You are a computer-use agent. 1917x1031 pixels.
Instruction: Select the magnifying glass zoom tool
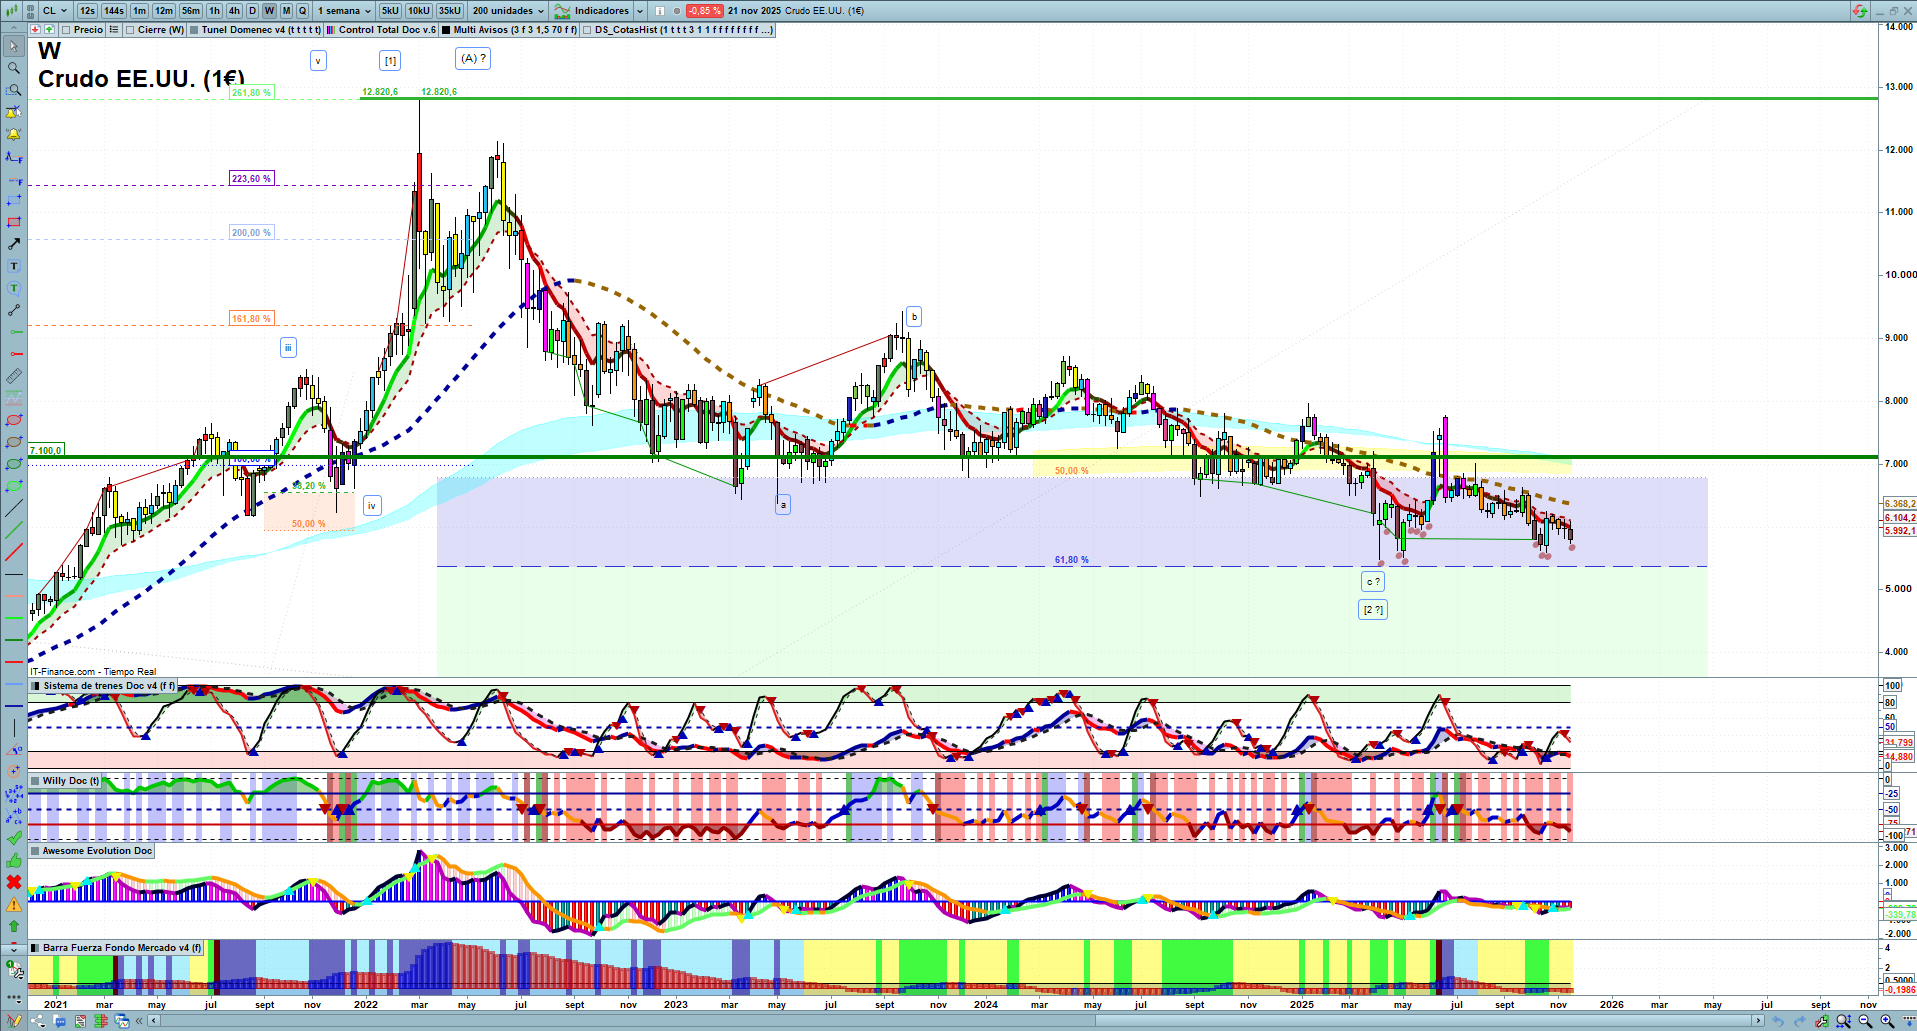(x=14, y=68)
